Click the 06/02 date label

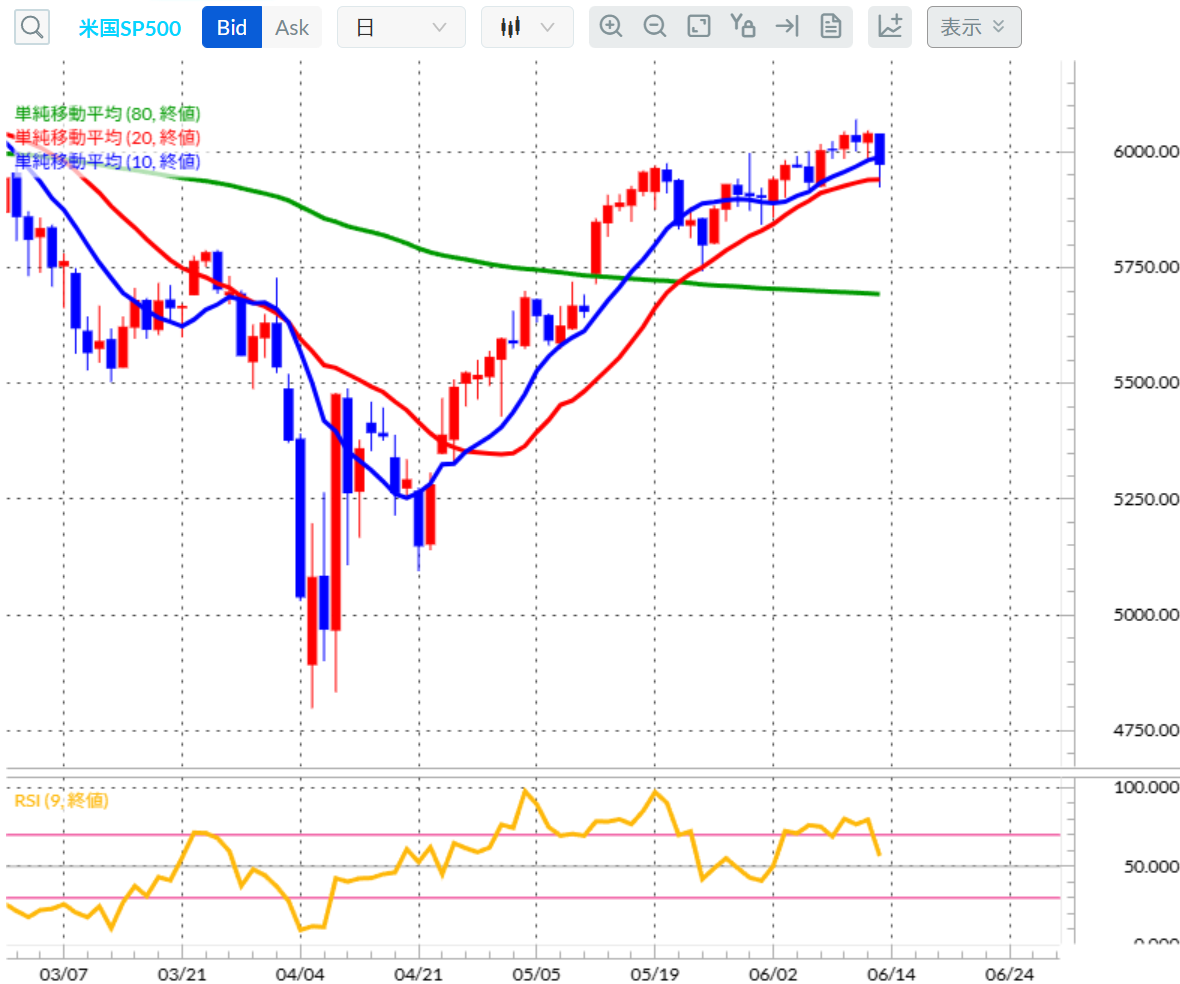pyautogui.click(x=773, y=974)
